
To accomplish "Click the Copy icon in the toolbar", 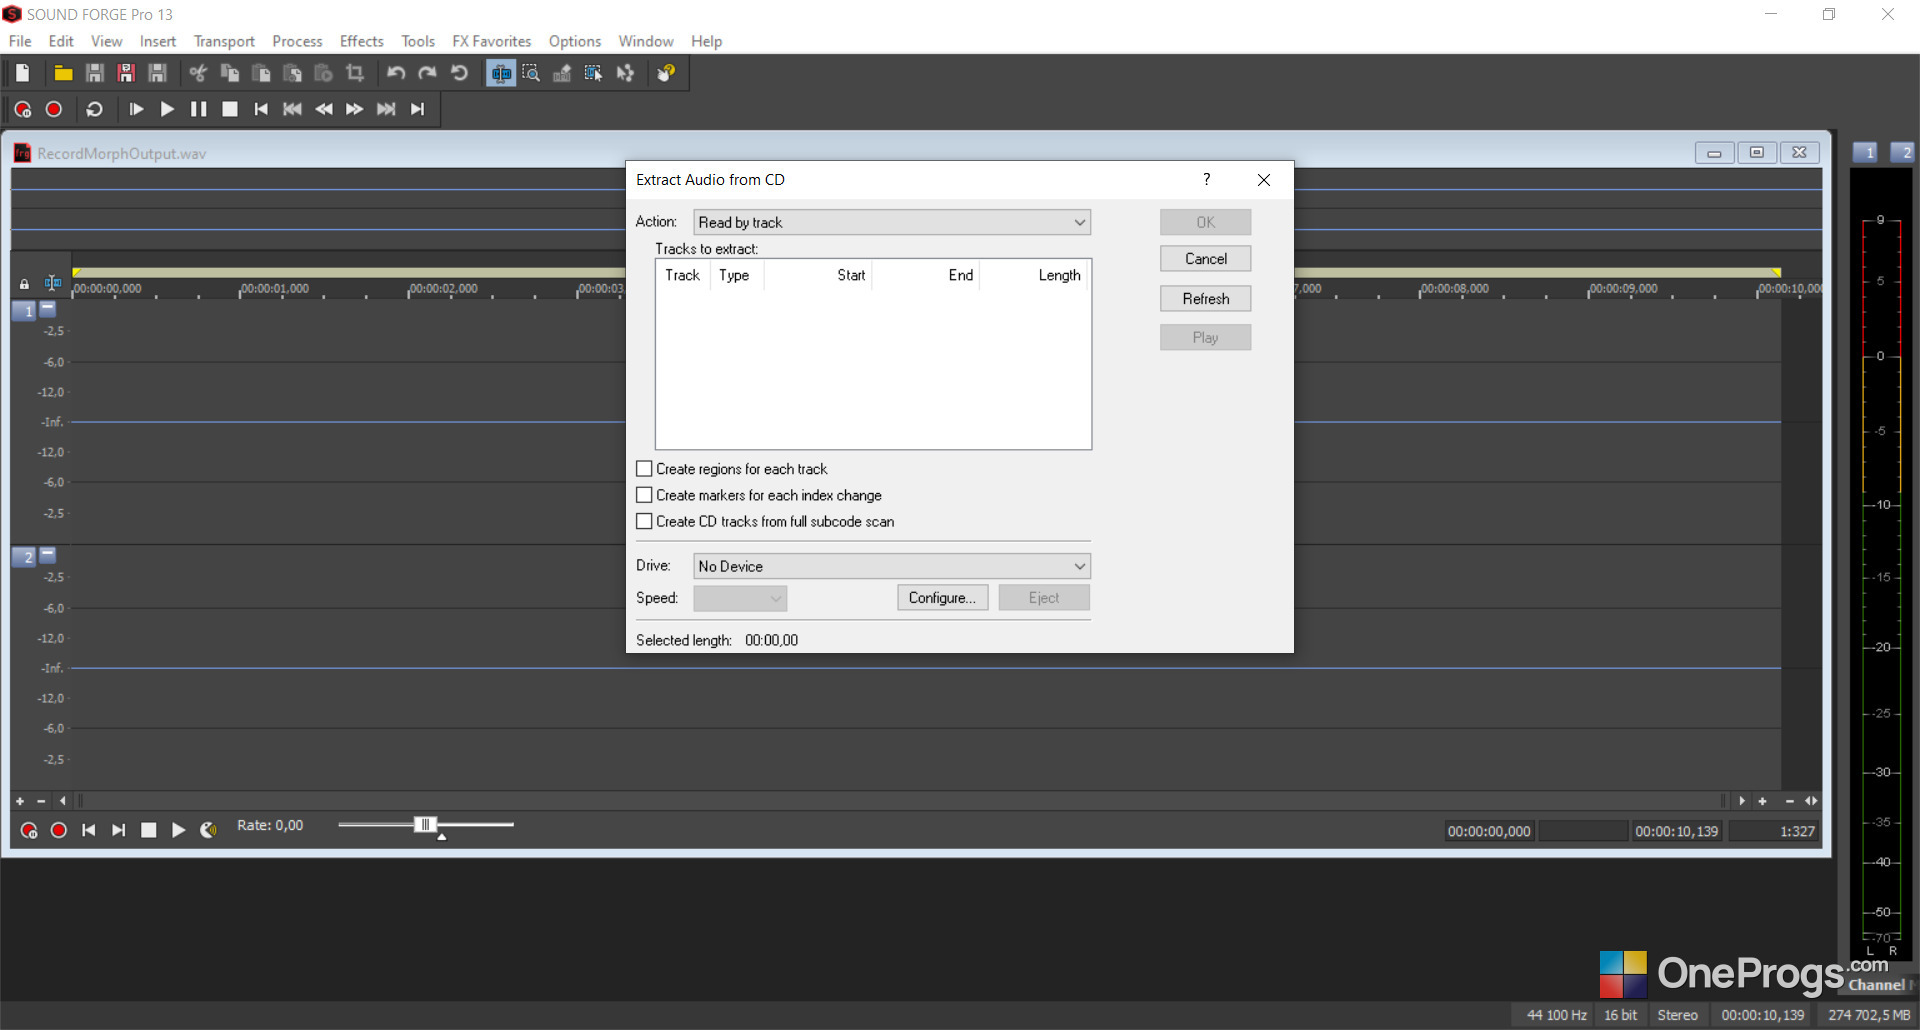I will pyautogui.click(x=229, y=73).
